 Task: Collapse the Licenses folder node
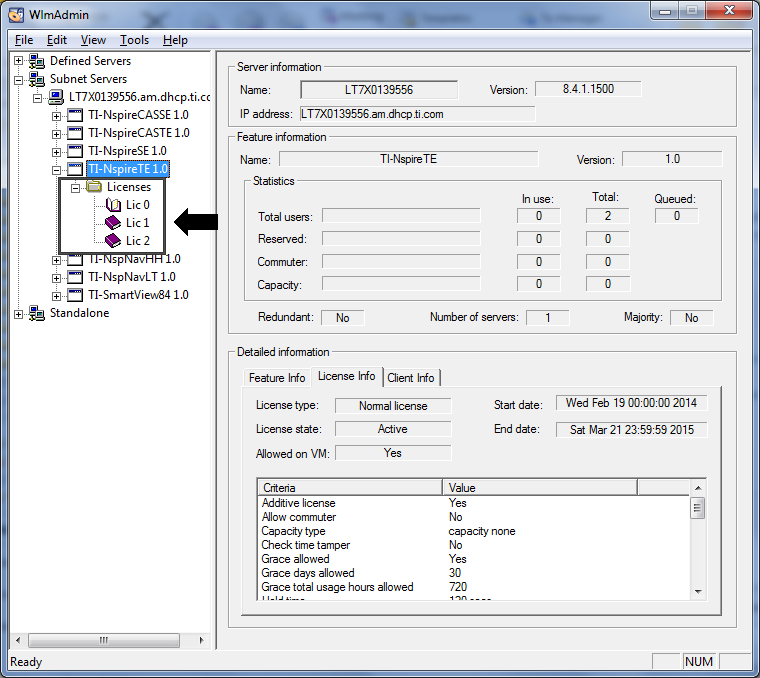pos(75,187)
